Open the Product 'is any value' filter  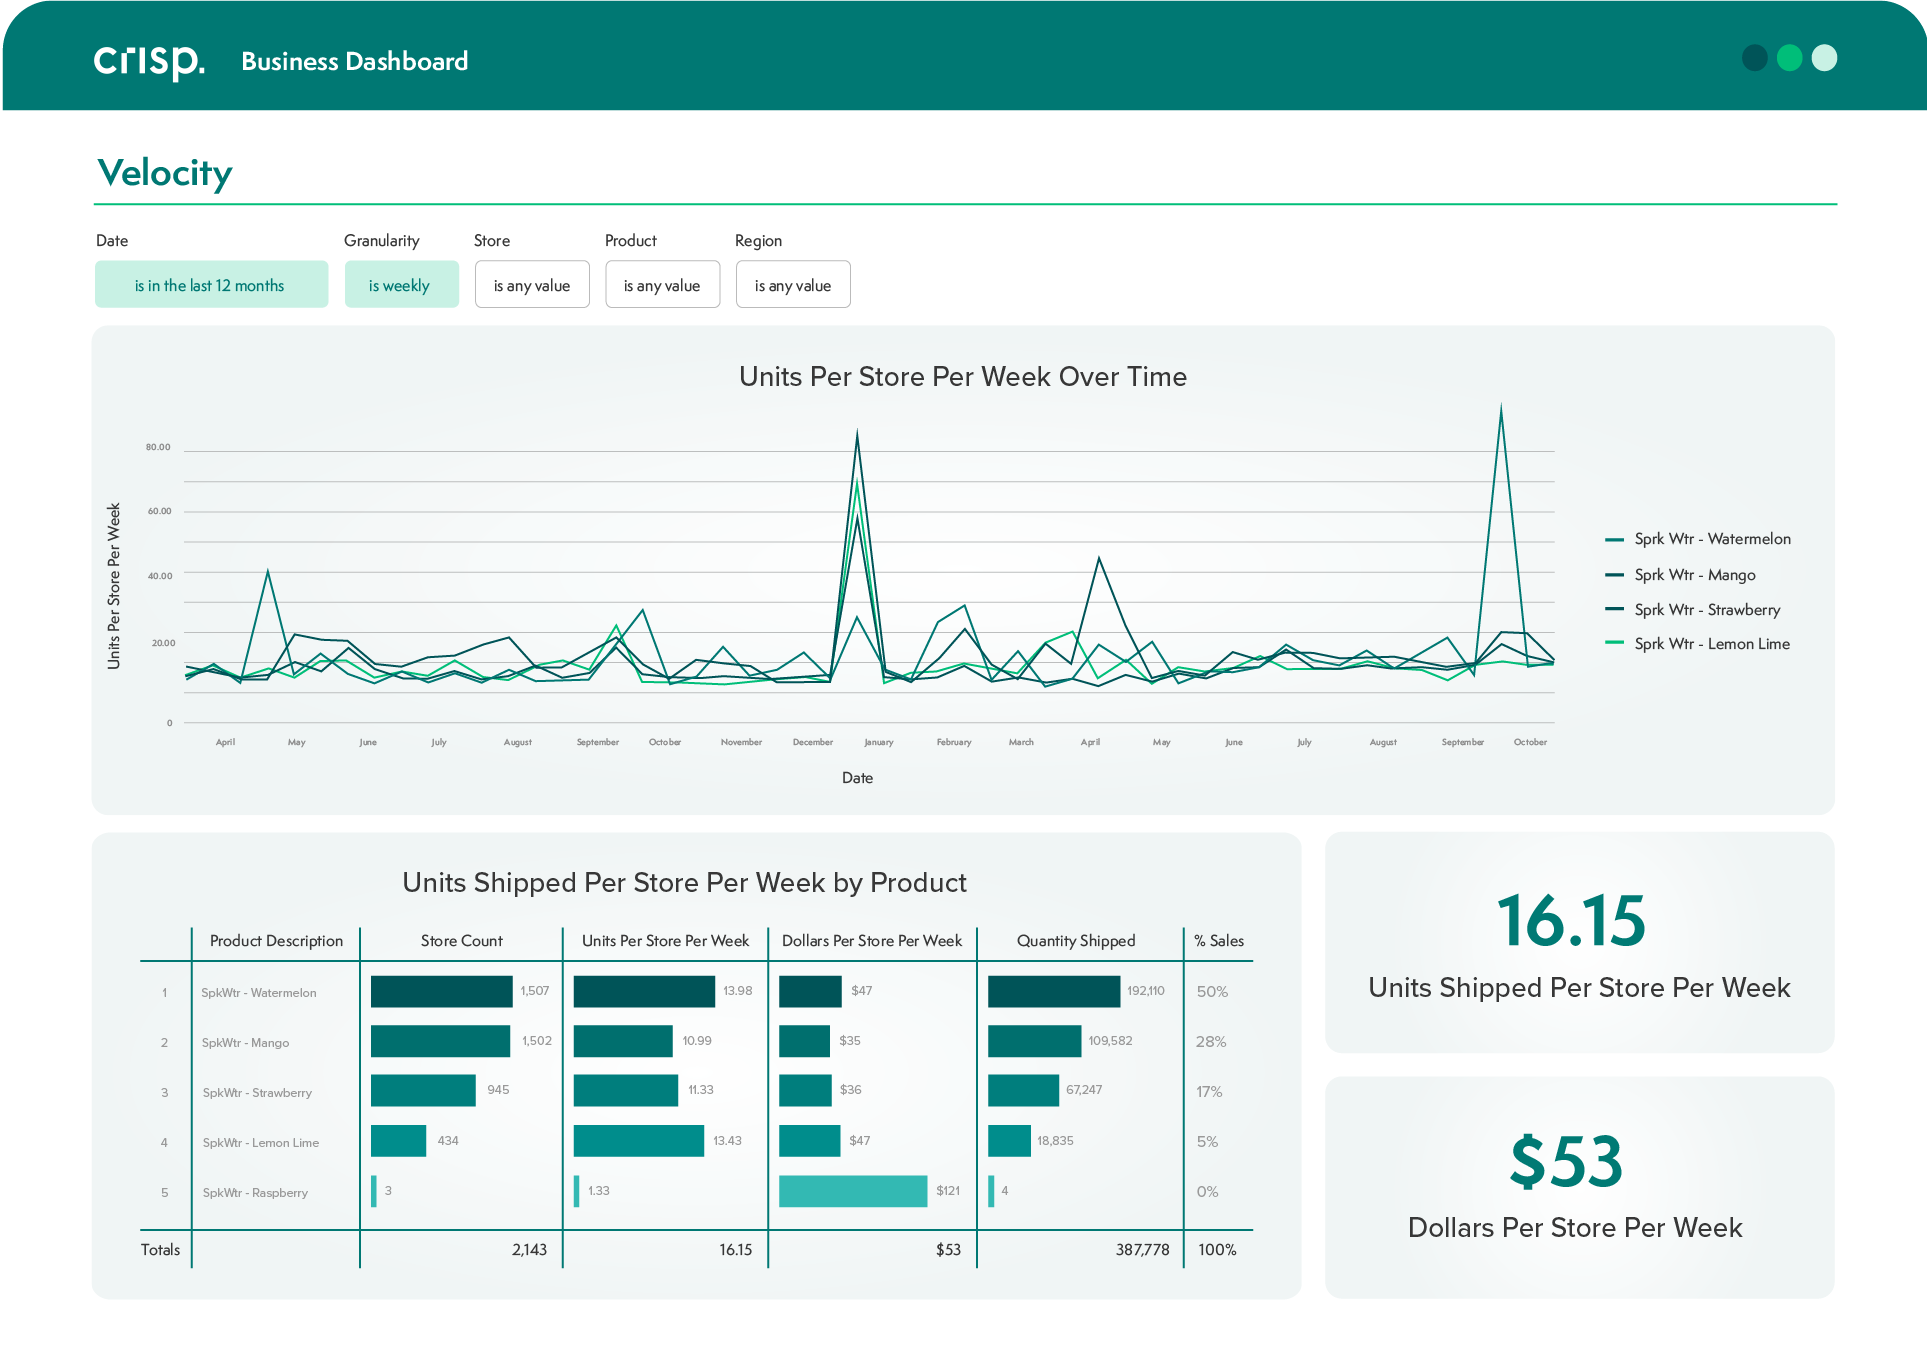662,285
